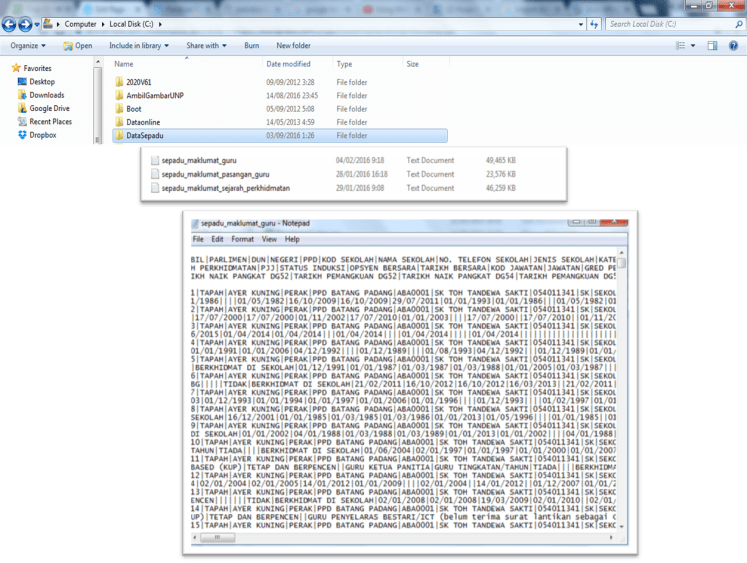Toggle the preview pane button
The width and height of the screenshot is (747, 563).
(715, 45)
